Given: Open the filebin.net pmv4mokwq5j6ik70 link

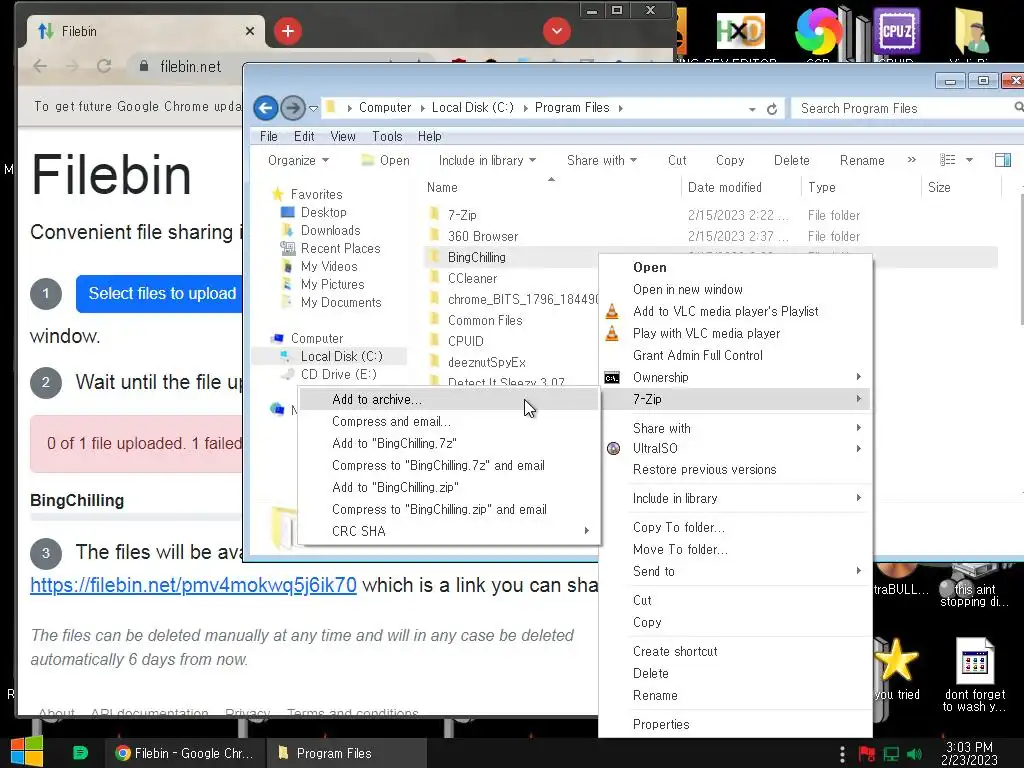Looking at the screenshot, I should point(193,585).
